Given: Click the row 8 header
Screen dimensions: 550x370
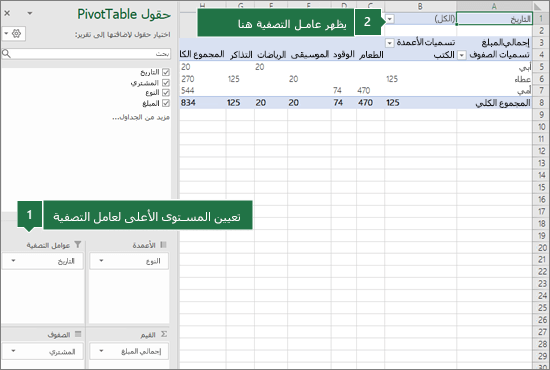Looking at the screenshot, I should coord(541,103).
